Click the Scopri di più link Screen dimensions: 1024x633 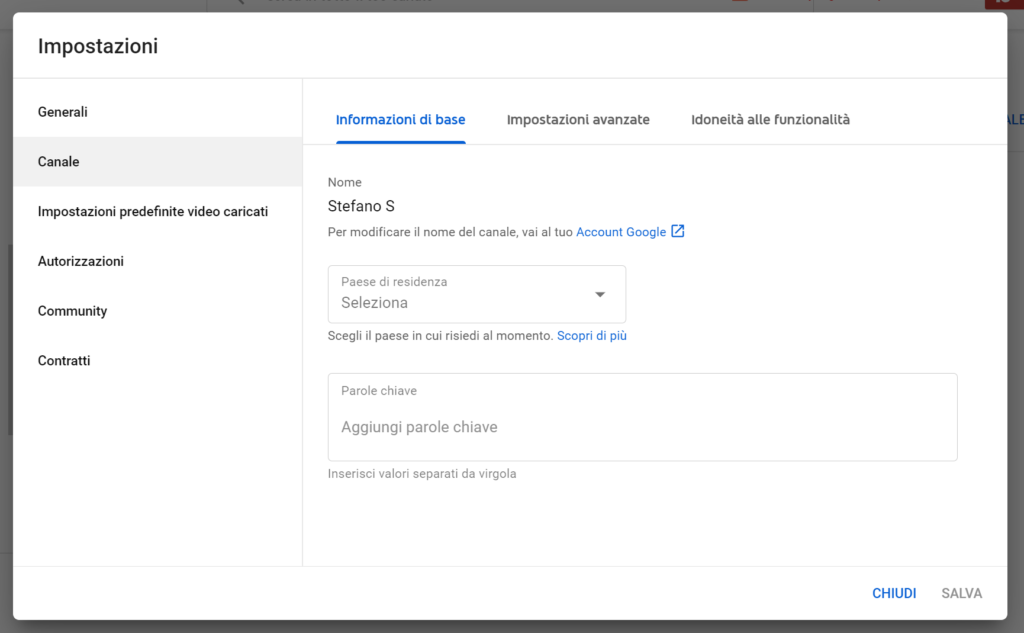[592, 336]
